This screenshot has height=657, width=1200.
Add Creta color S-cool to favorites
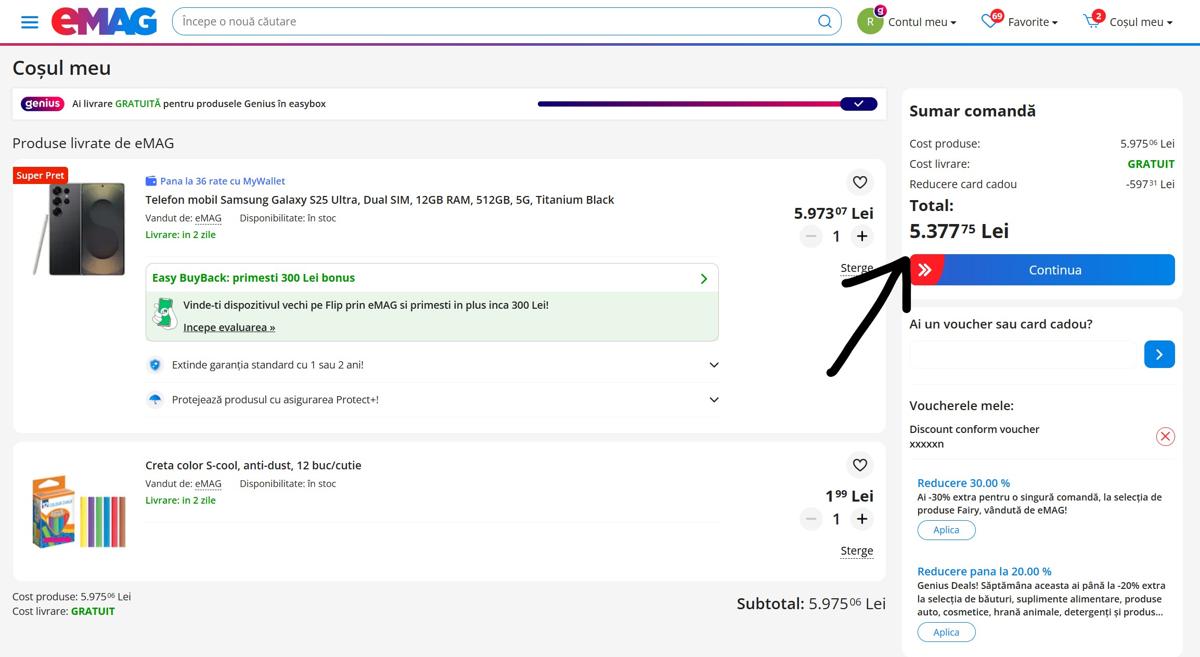click(859, 465)
